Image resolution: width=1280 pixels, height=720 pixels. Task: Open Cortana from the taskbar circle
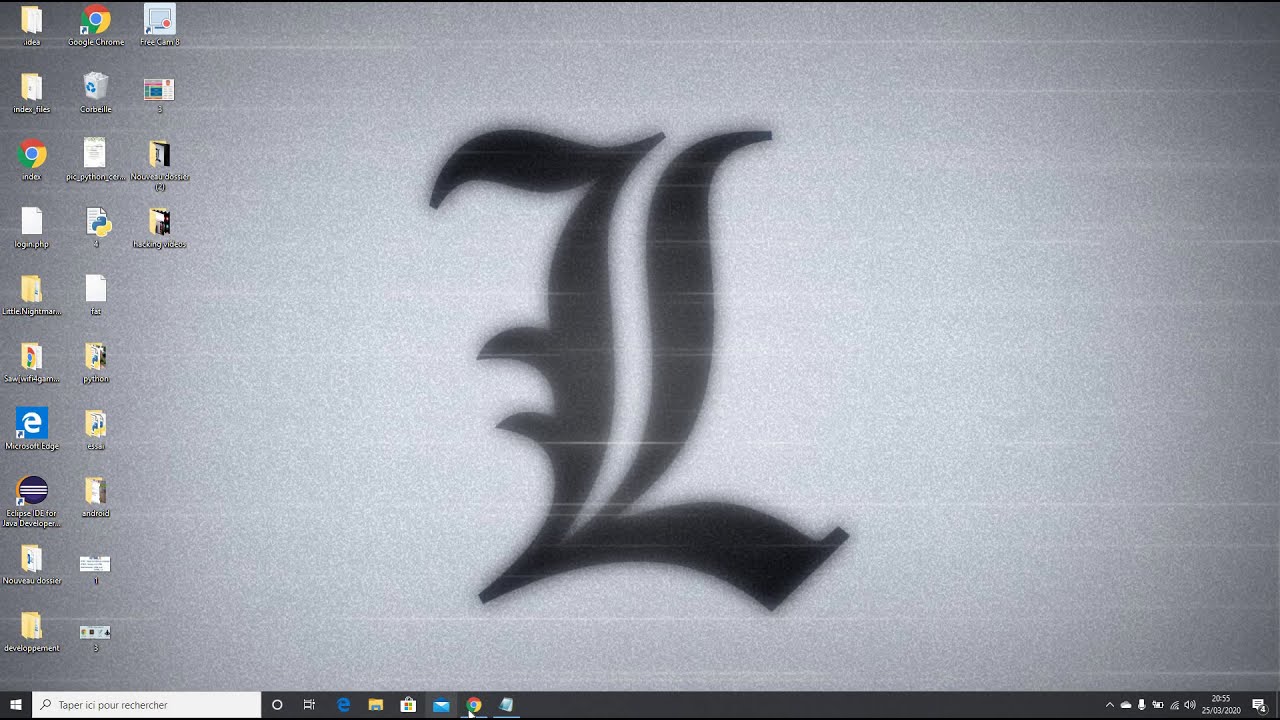click(277, 705)
